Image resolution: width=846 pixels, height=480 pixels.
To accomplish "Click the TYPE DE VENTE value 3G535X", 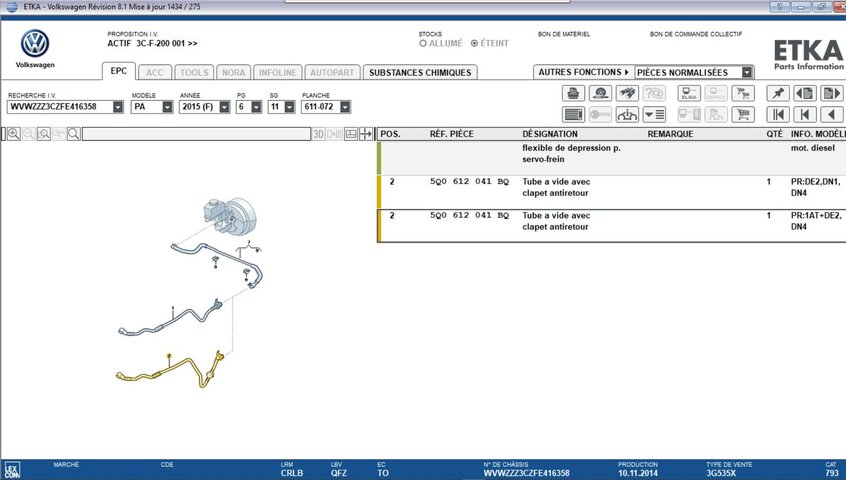I will [721, 473].
